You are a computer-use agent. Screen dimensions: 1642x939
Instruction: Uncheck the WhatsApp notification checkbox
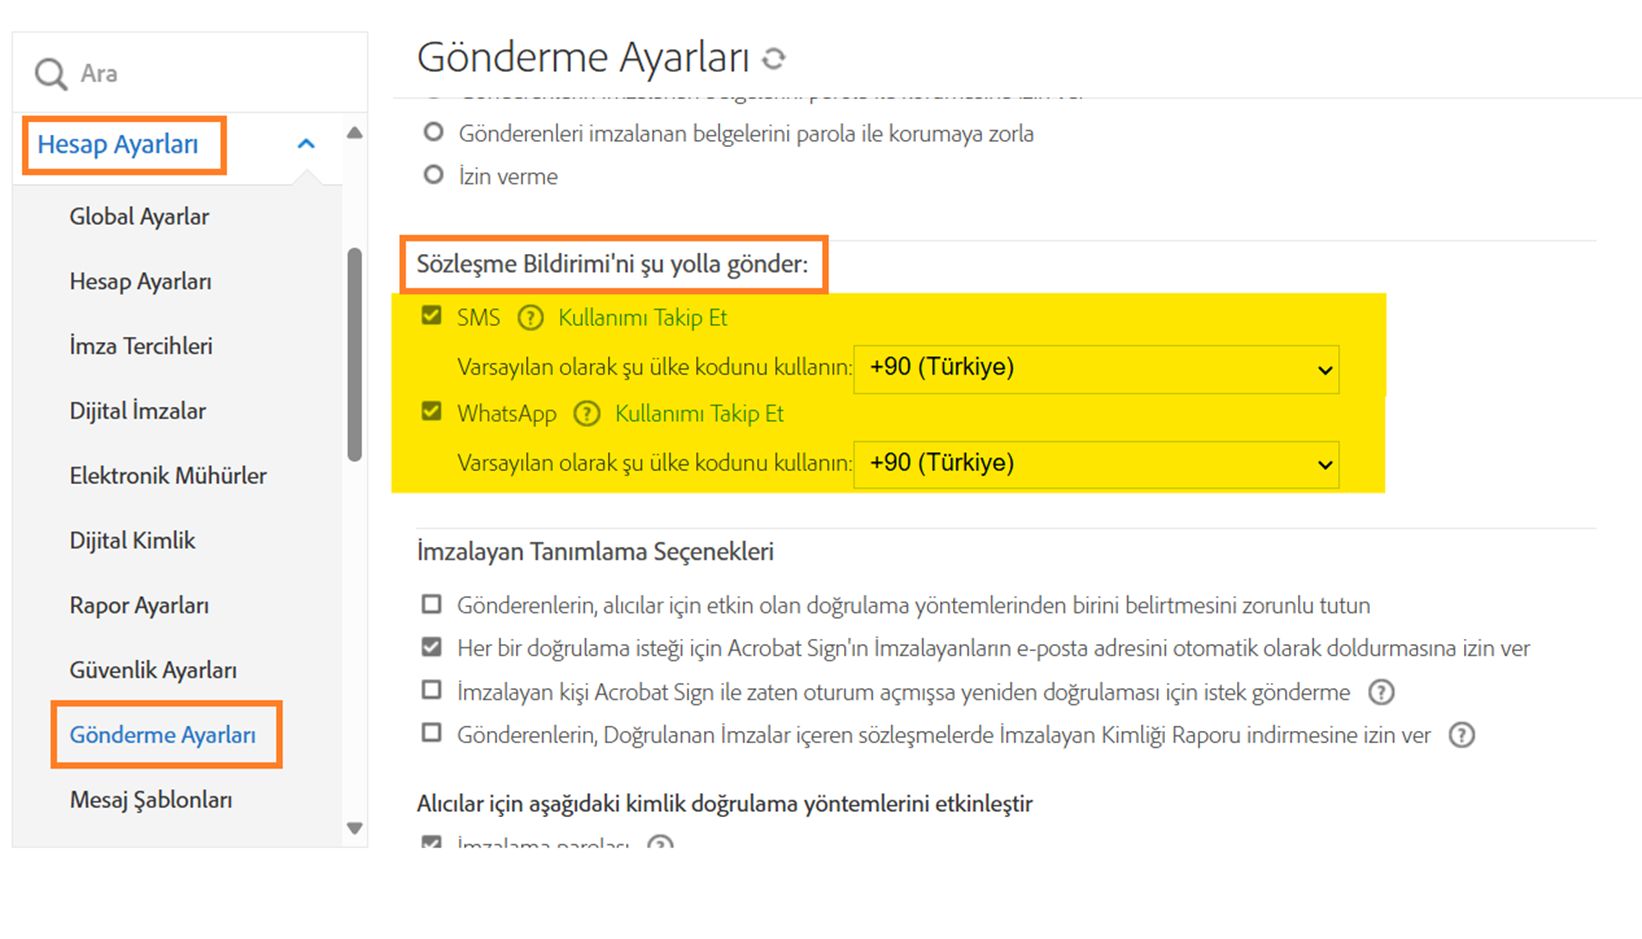432,412
